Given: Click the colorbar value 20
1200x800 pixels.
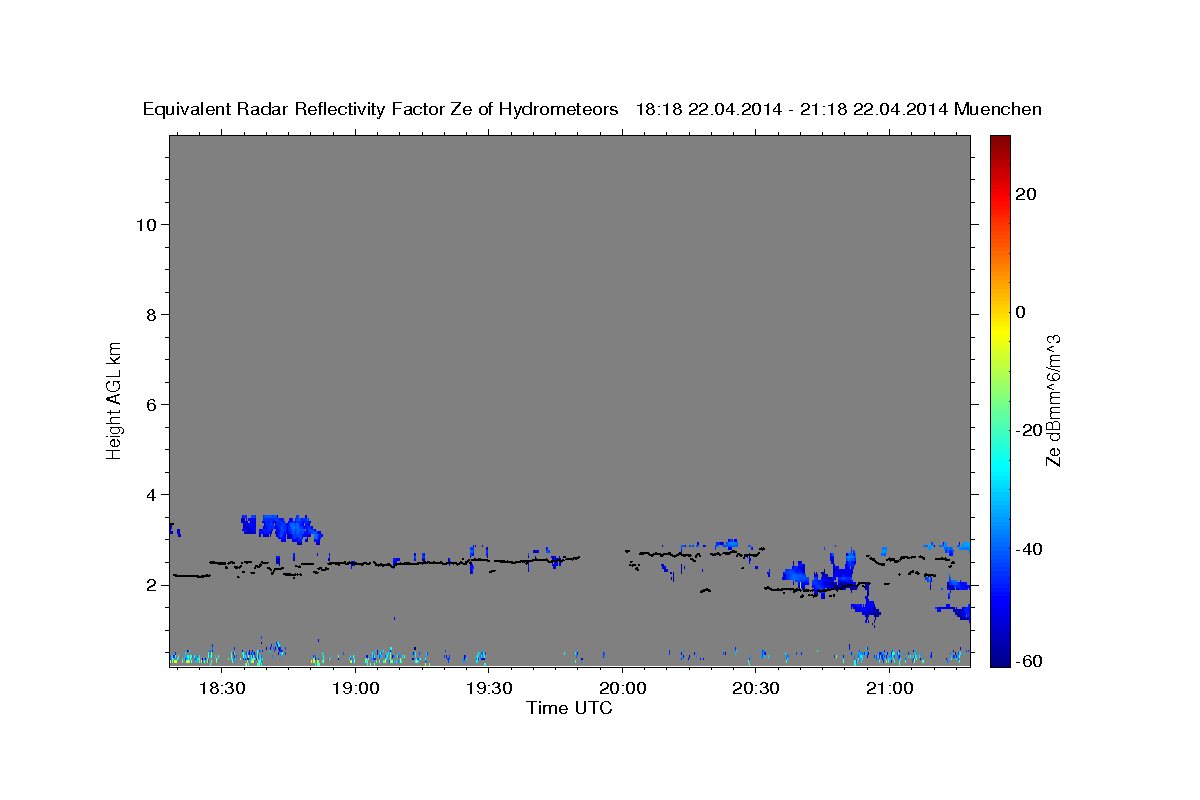Looking at the screenshot, I should tap(1026, 194).
